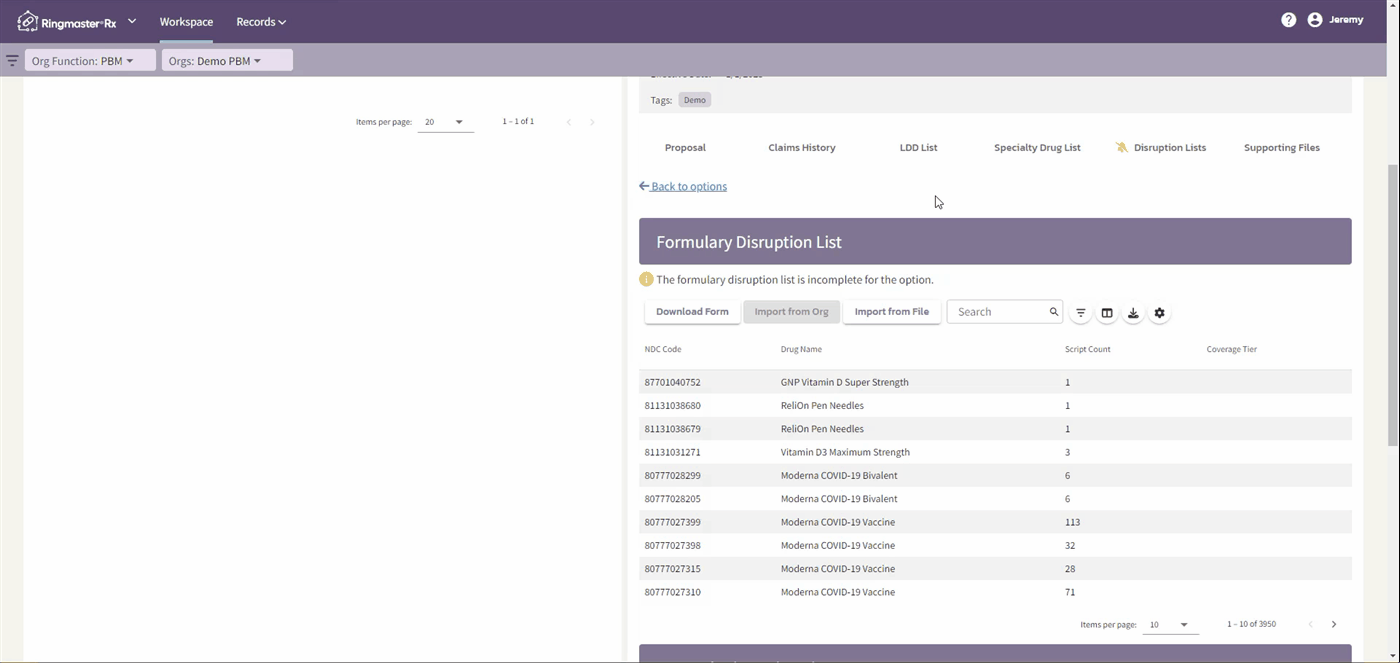
Task: Click the help question mark icon
Action: tap(1289, 20)
